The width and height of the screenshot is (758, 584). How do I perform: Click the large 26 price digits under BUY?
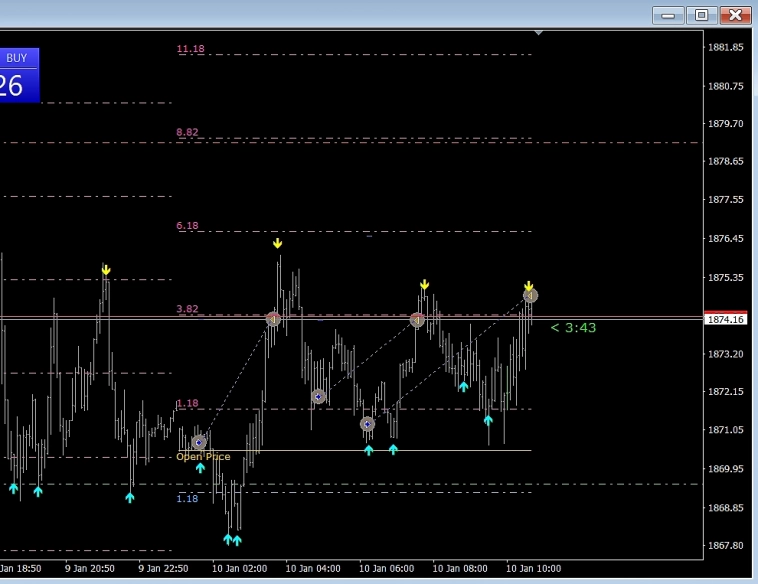(x=12, y=86)
